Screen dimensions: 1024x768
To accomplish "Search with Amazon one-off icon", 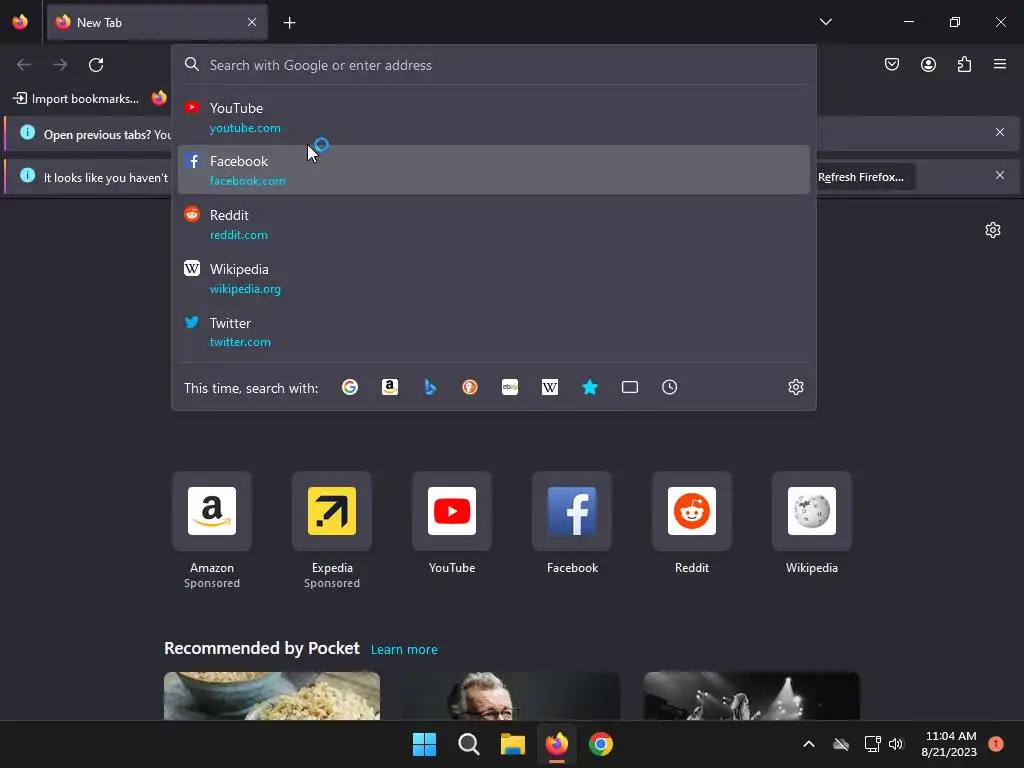I will 390,387.
